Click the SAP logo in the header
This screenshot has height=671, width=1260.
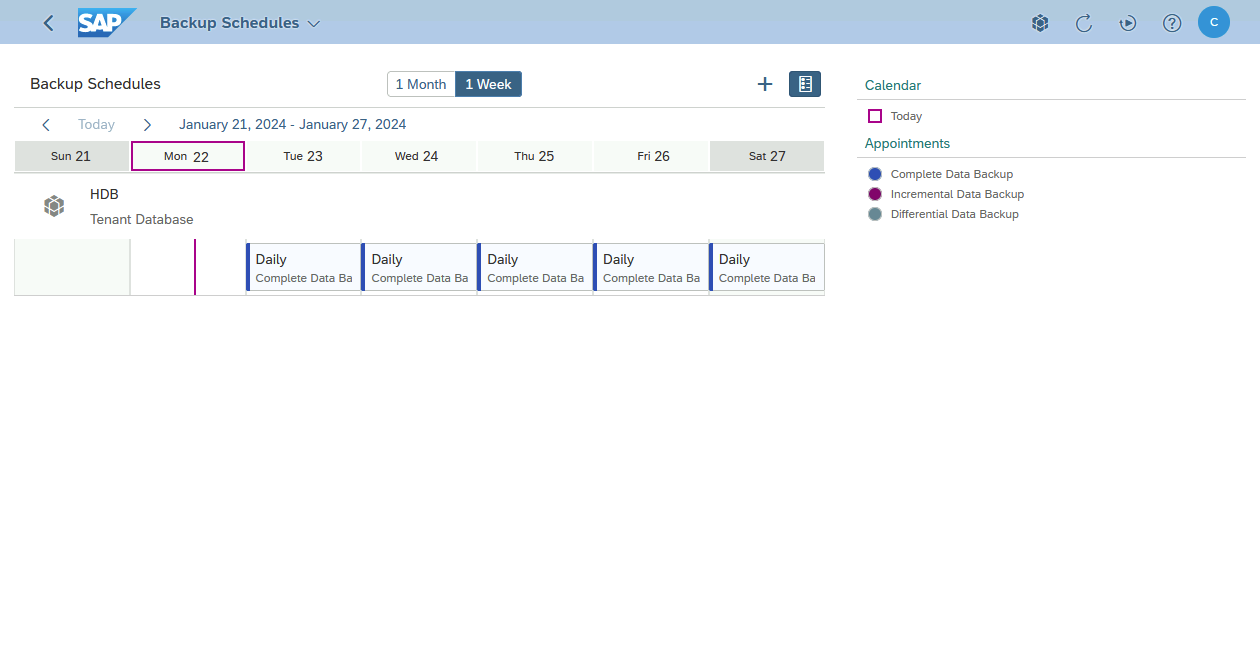pos(107,21)
